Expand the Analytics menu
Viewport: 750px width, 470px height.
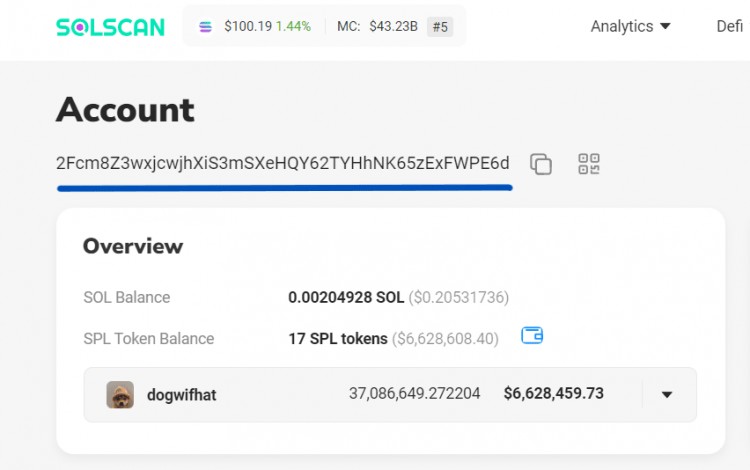pyautogui.click(x=630, y=26)
